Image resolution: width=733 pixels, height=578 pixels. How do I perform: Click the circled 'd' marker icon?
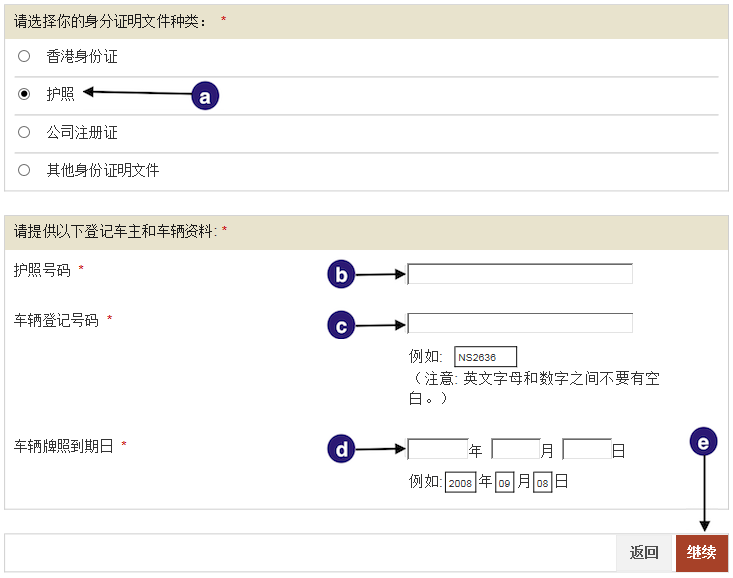pos(341,450)
